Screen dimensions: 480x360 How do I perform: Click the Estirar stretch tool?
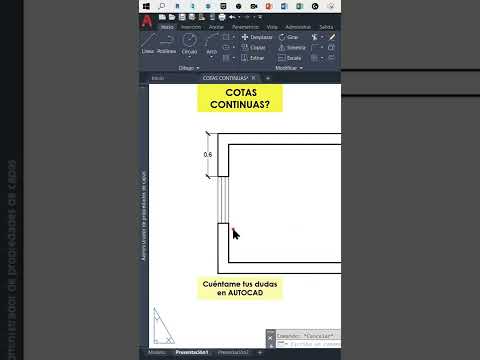pos(253,58)
